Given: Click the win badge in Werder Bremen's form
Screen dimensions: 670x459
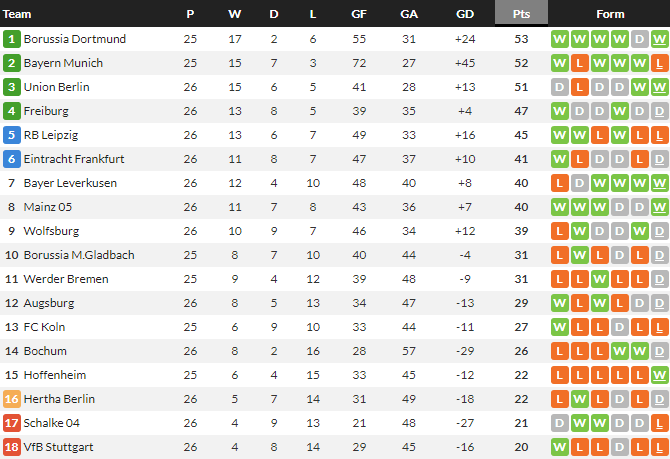Looking at the screenshot, I should [x=600, y=279].
